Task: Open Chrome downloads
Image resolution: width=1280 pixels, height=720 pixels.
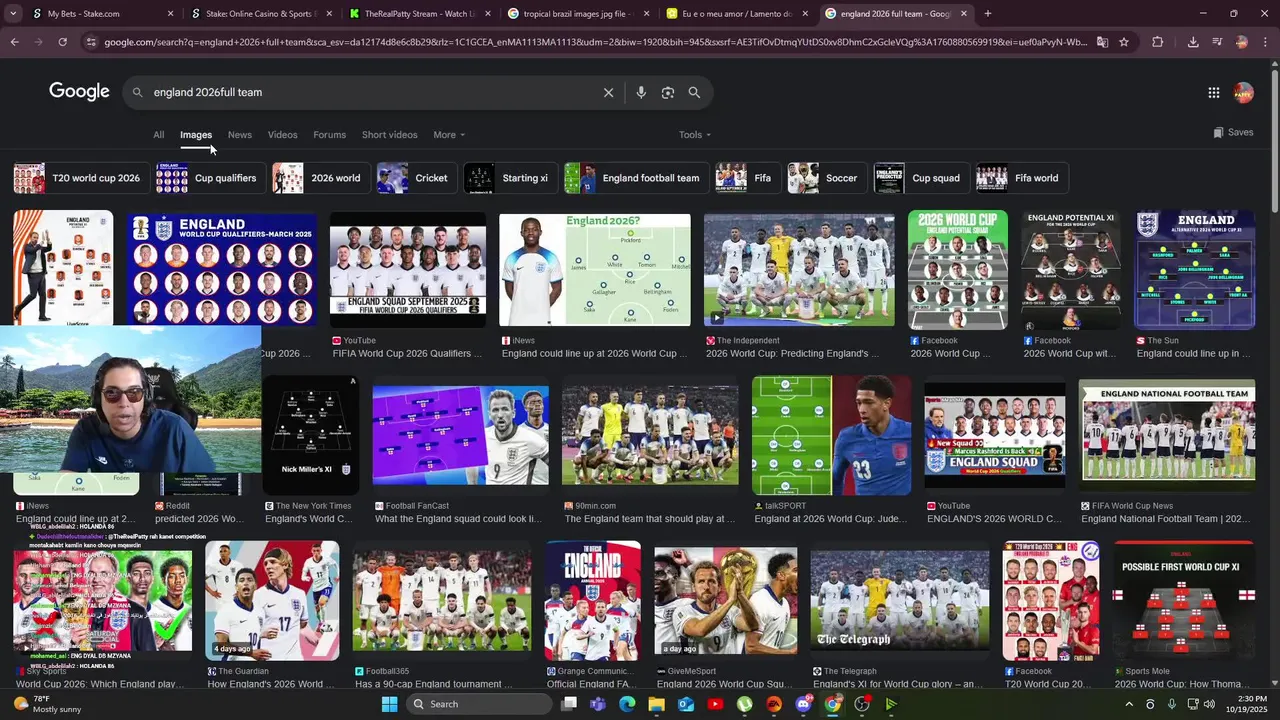Action: tap(1193, 42)
